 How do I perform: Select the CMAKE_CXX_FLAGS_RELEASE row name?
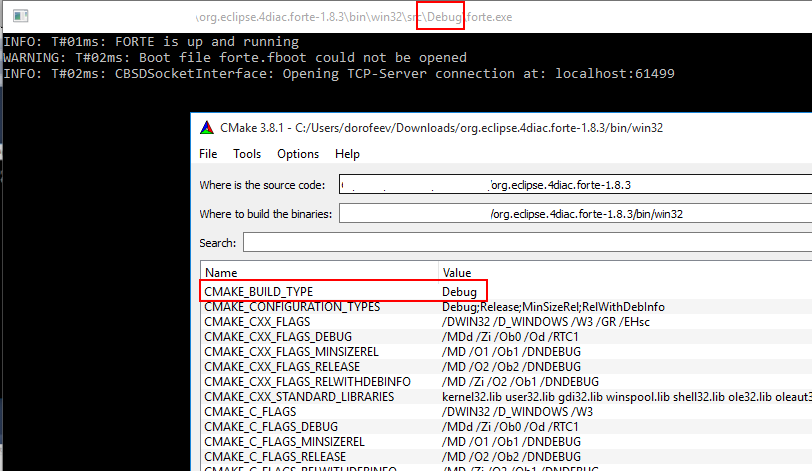[x=282, y=367]
